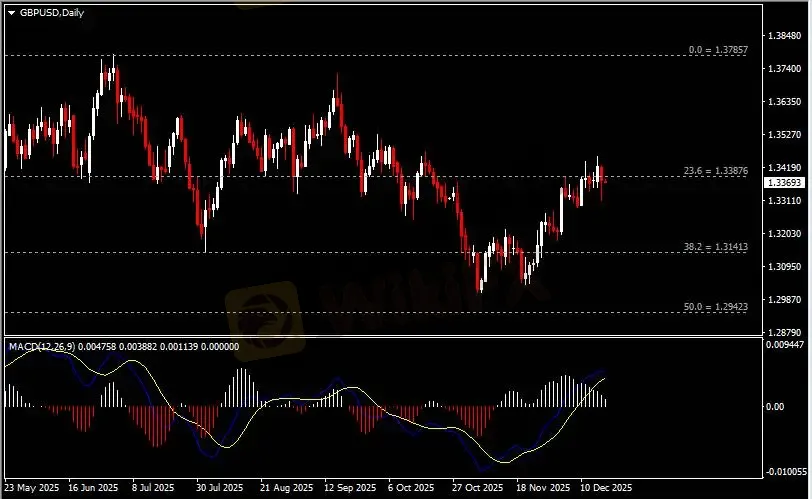Image resolution: width=812 pixels, height=499 pixels.
Task: Click the 1.33110 price scale value
Action: point(785,200)
